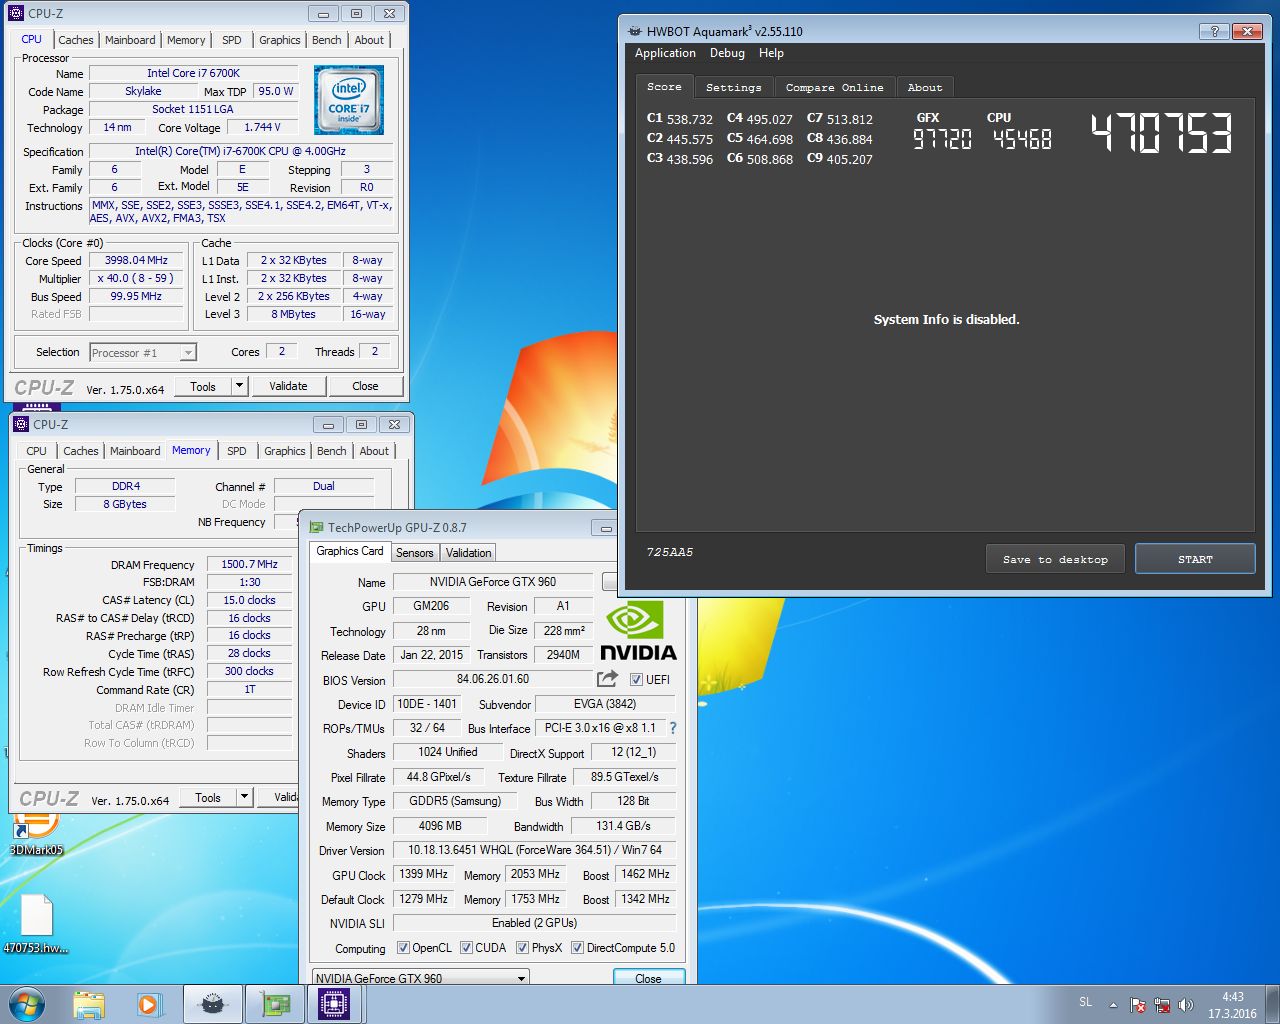Toggle the UEFI checkbox in GPU-Z
The image size is (1280, 1024).
pos(636,680)
